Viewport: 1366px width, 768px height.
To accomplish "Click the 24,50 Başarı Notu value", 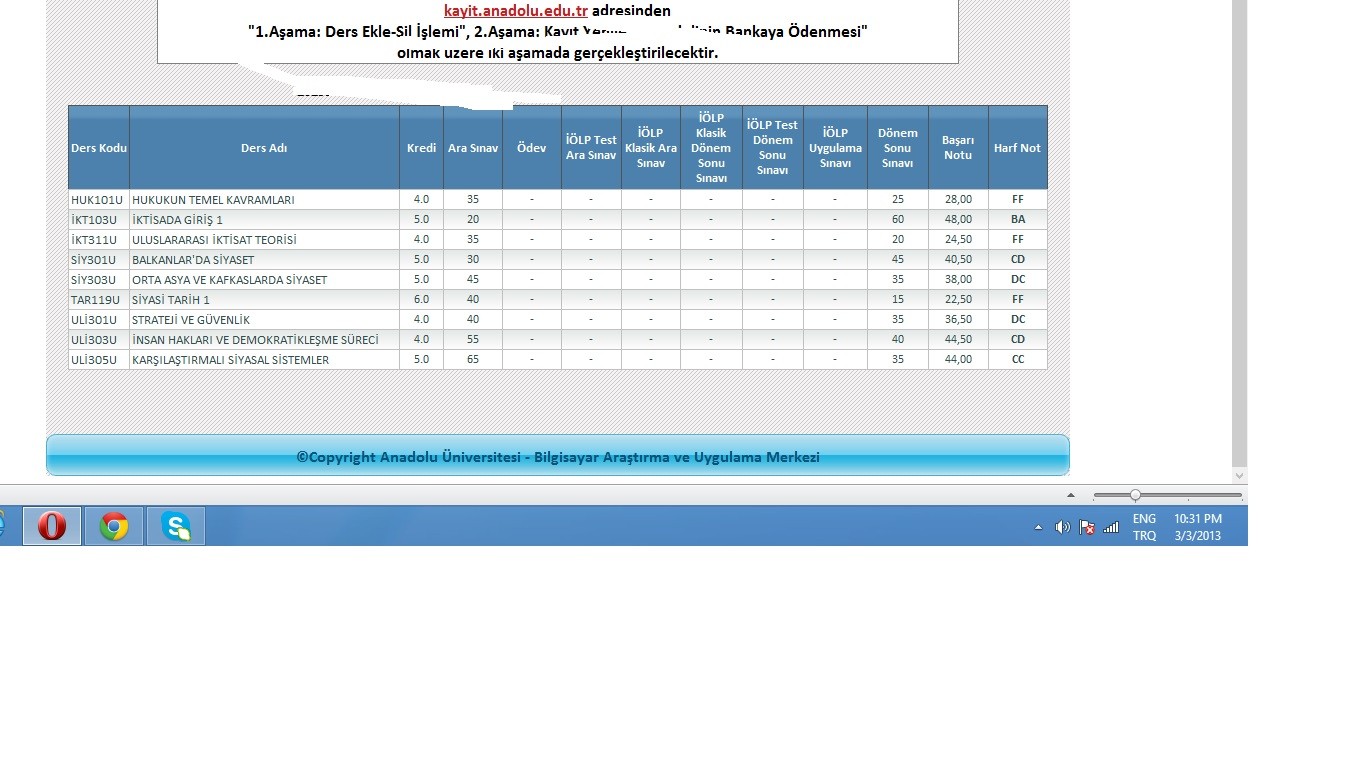I will [x=958, y=240].
